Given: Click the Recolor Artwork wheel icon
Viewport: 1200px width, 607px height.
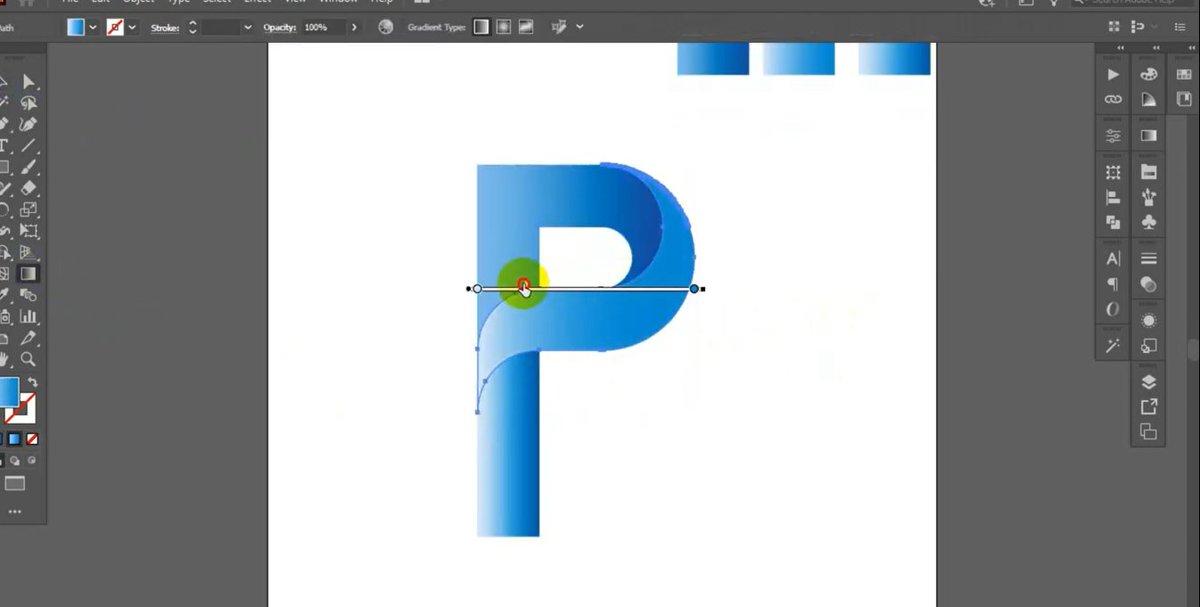Looking at the screenshot, I should pyautogui.click(x=386, y=27).
